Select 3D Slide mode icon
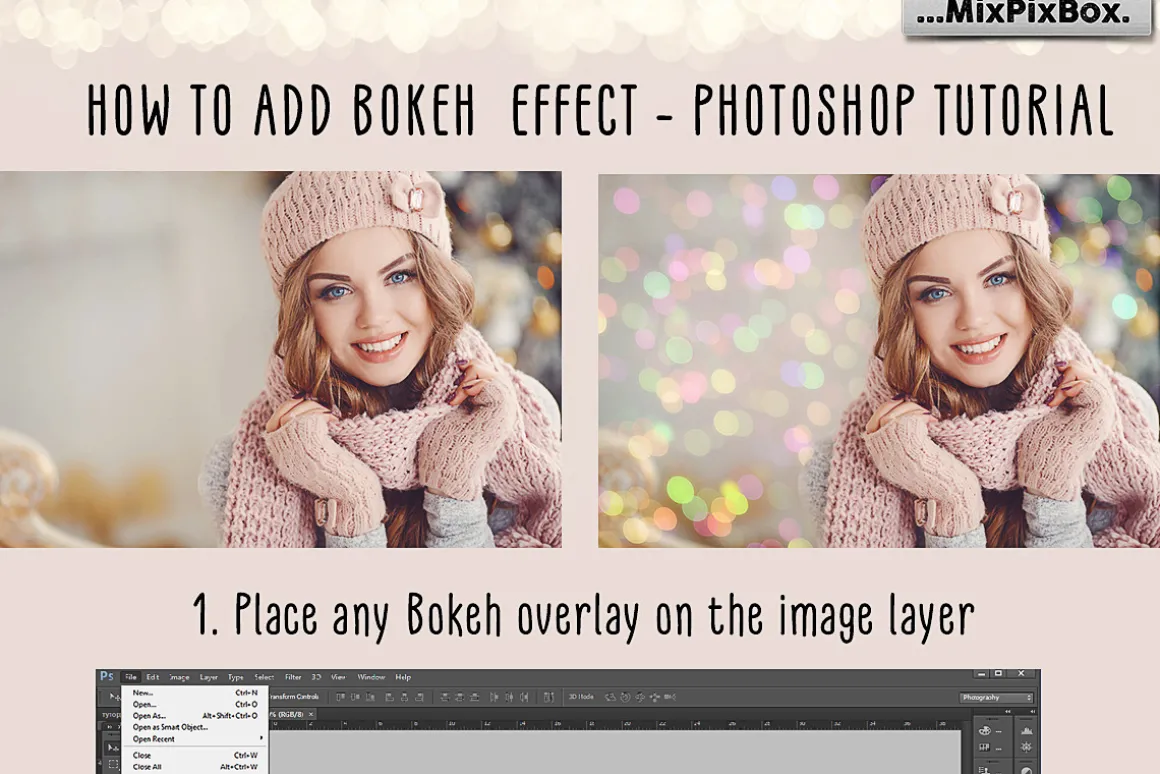 (x=655, y=697)
